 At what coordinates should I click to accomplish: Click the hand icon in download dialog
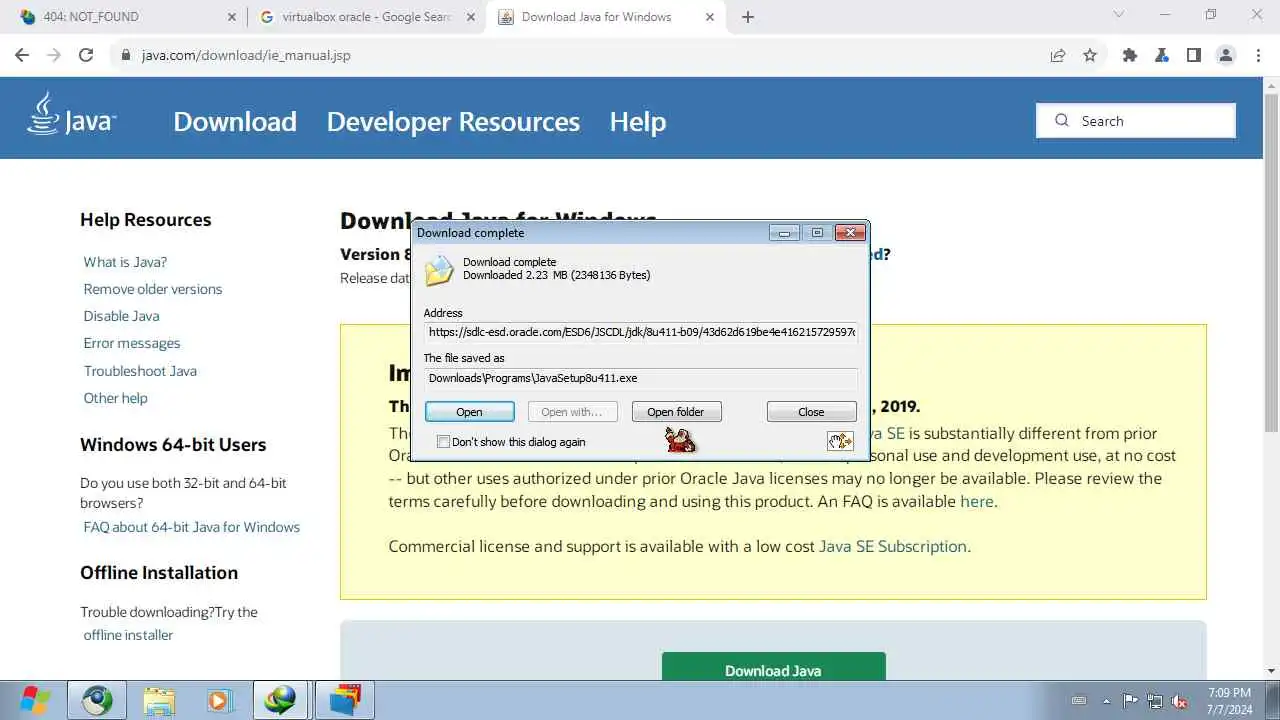[x=840, y=441]
